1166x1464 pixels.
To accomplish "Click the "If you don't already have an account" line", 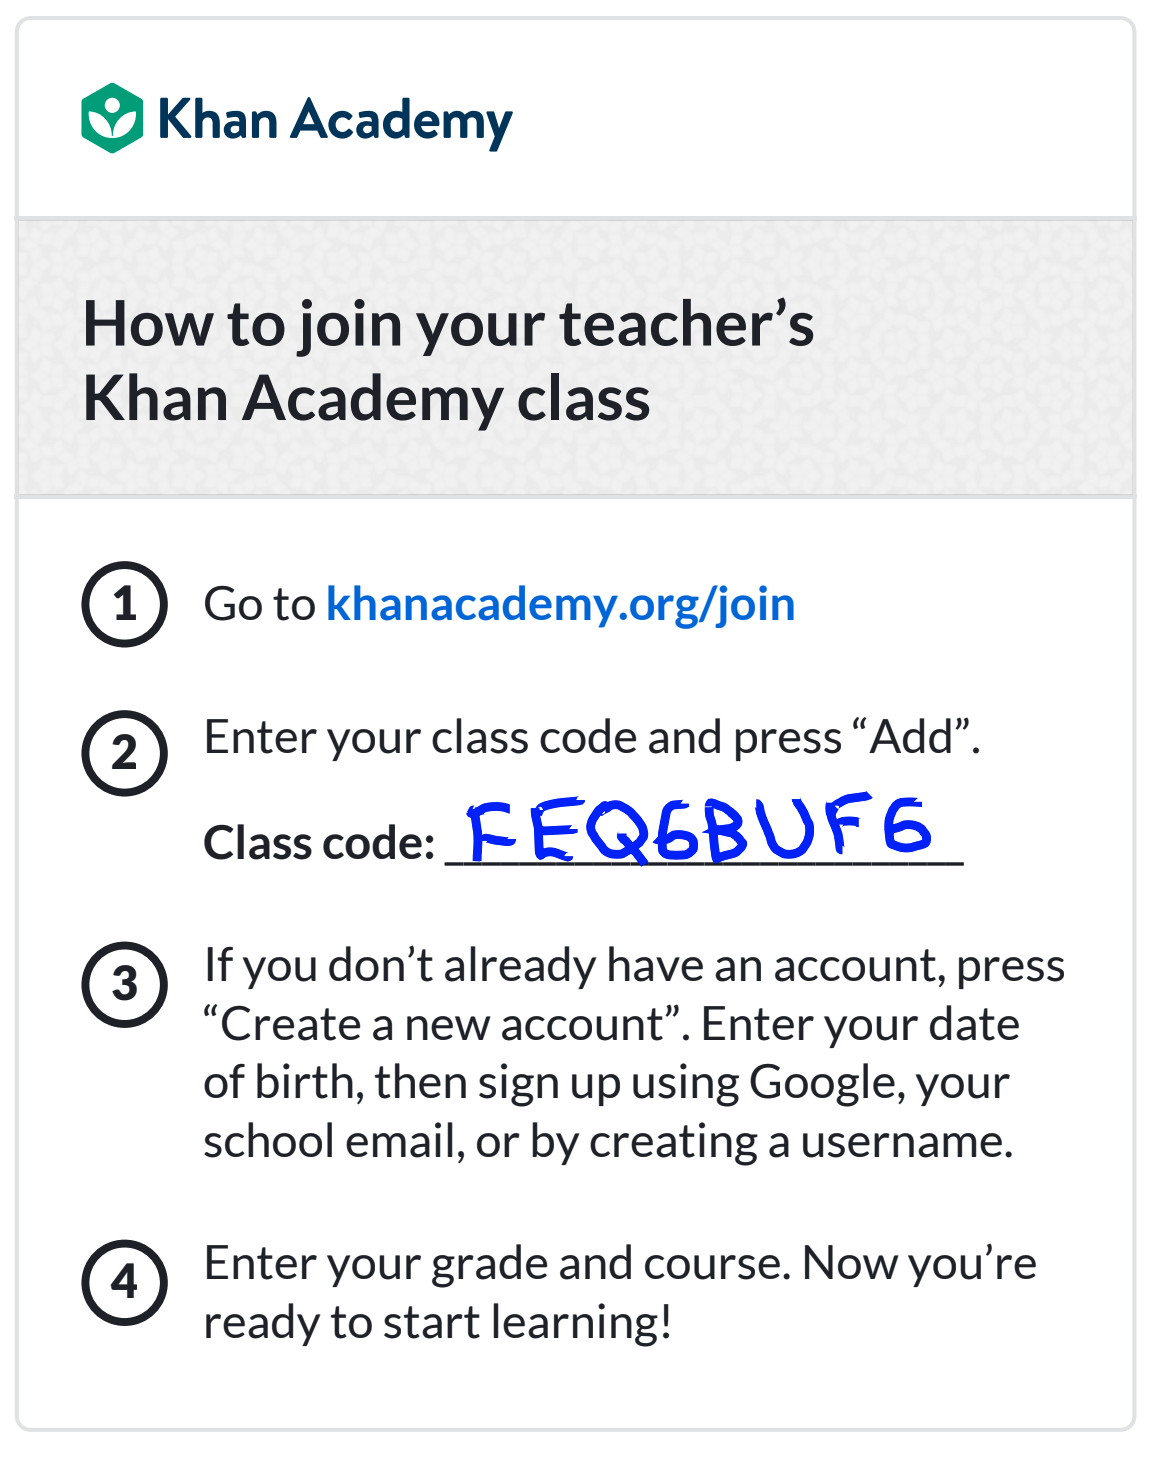I will coord(635,967).
